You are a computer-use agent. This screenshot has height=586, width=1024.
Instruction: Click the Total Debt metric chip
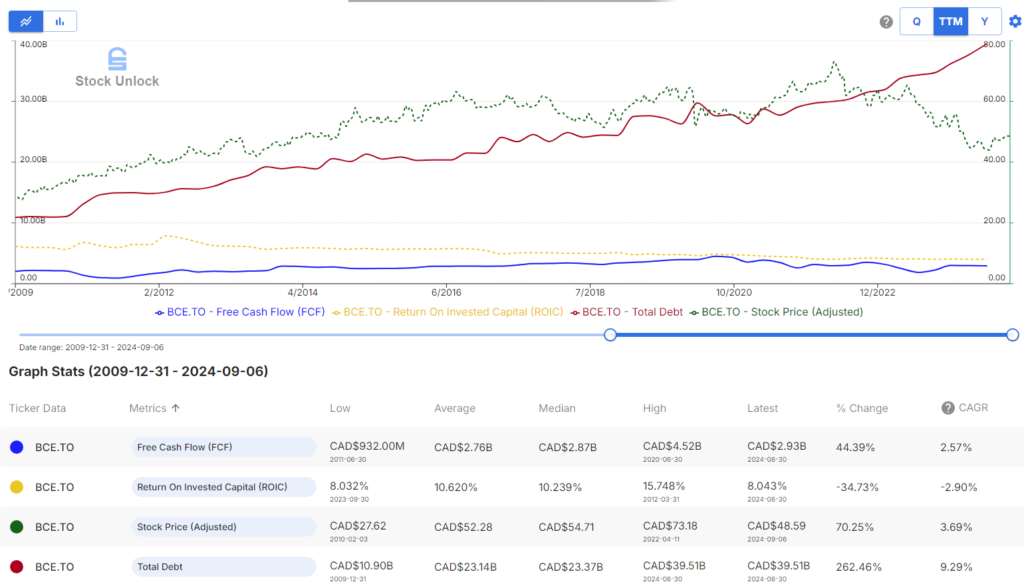pyautogui.click(x=224, y=567)
